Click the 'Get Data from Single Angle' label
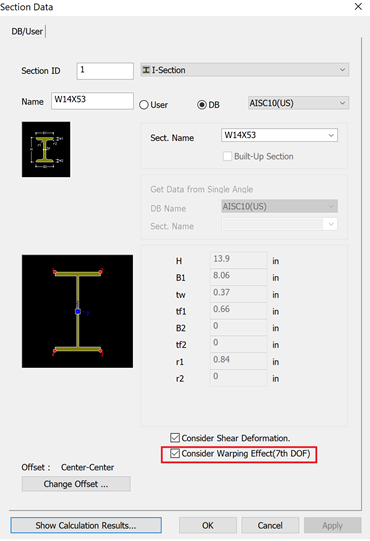This screenshot has width=370, height=541. click(202, 189)
